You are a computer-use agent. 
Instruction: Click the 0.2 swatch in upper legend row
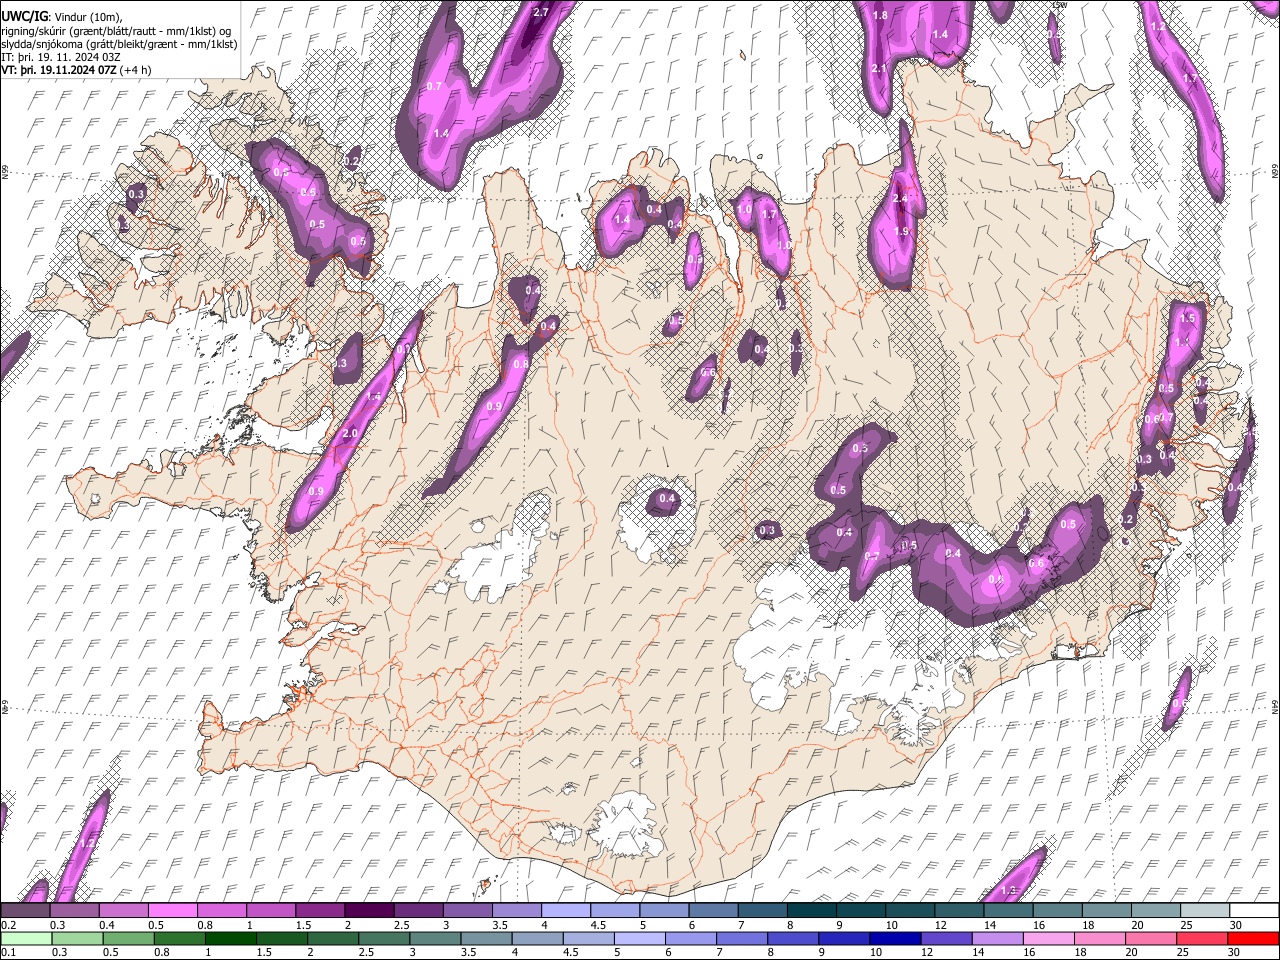pyautogui.click(x=24, y=911)
